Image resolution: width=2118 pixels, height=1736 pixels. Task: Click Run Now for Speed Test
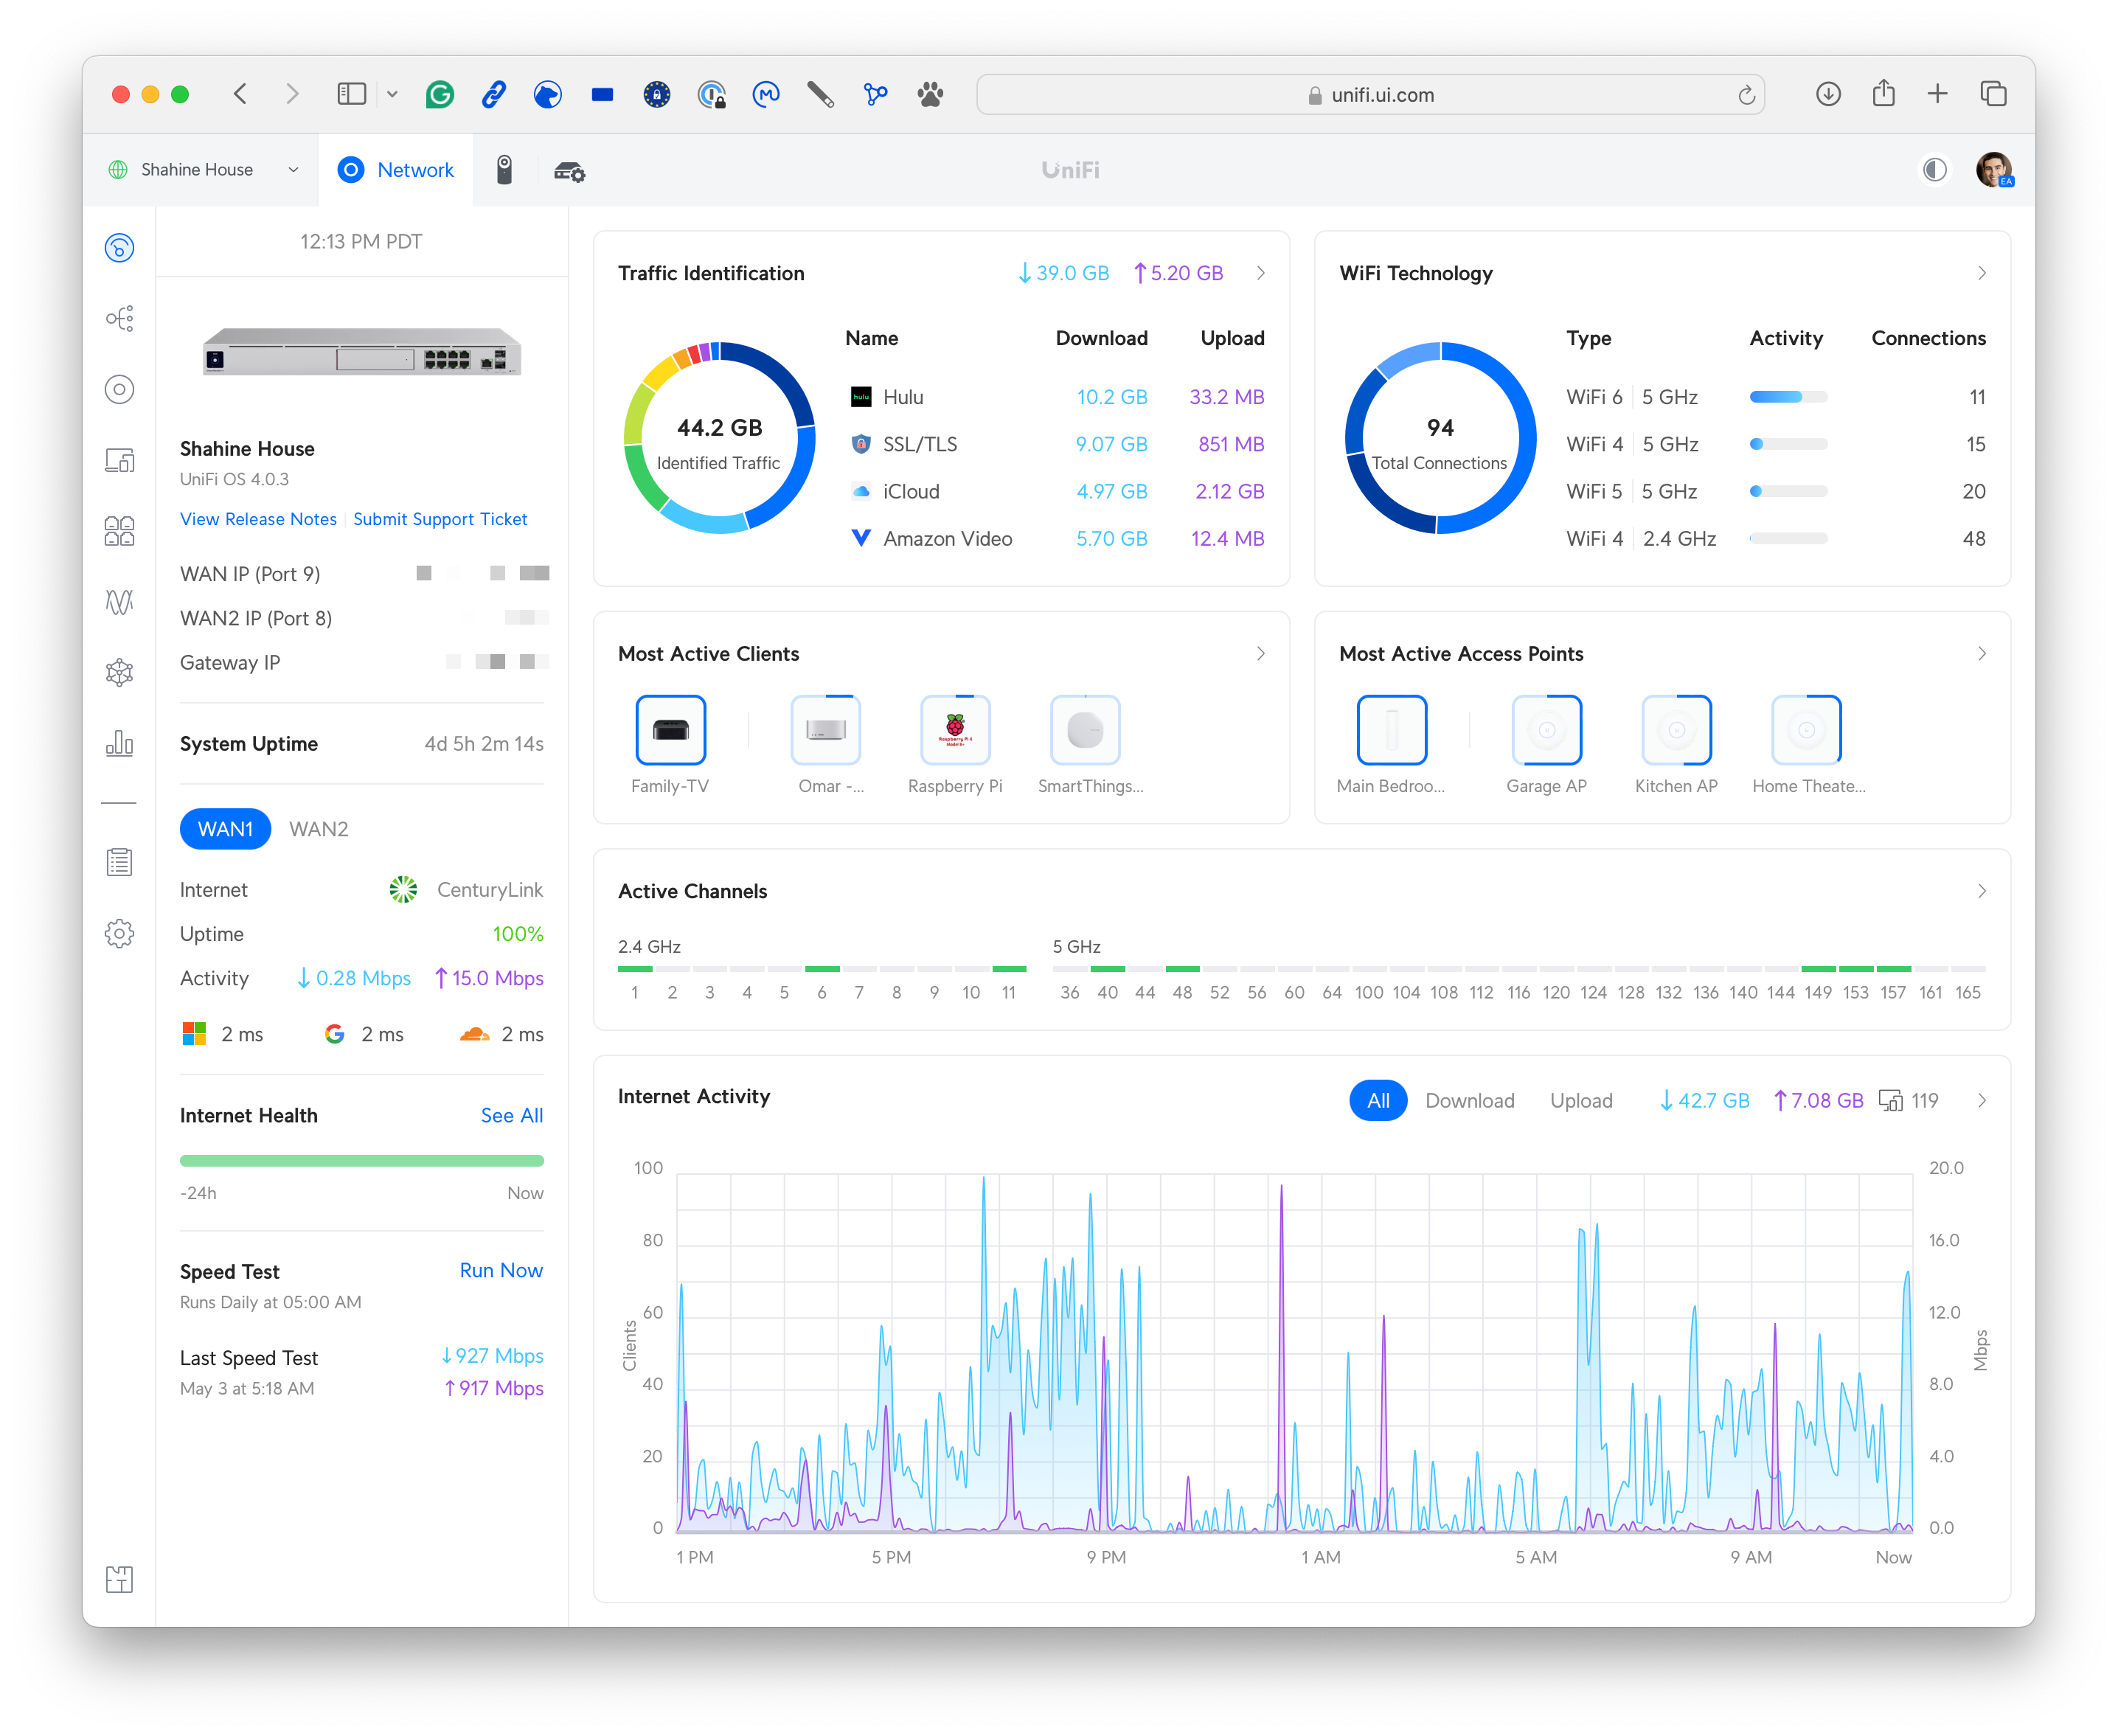click(501, 1270)
